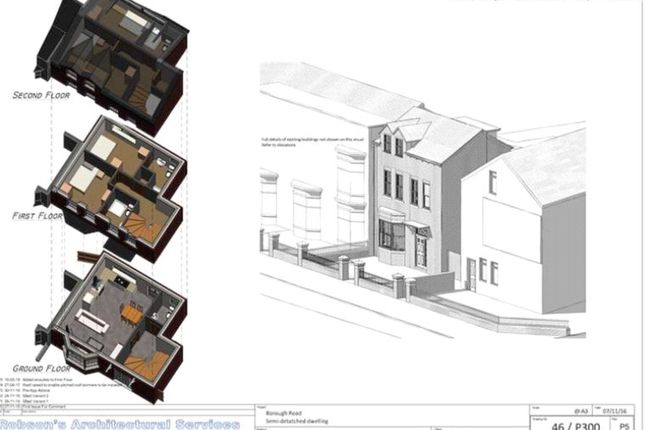645x430 pixels.
Task: Select the Ground Floor 3D cutaway model
Action: [117, 327]
